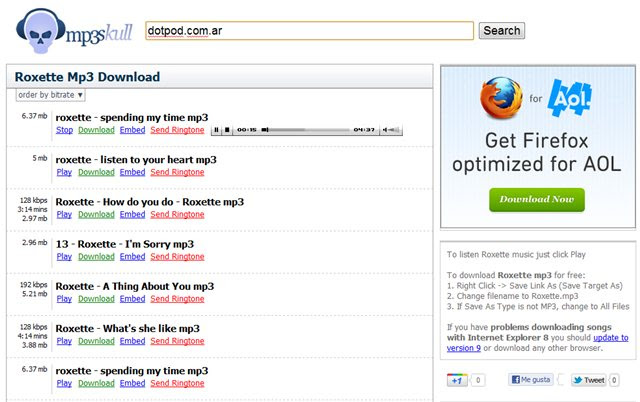Play roxette listen to your heart
Image resolution: width=640 pixels, height=402 pixels.
coord(64,172)
